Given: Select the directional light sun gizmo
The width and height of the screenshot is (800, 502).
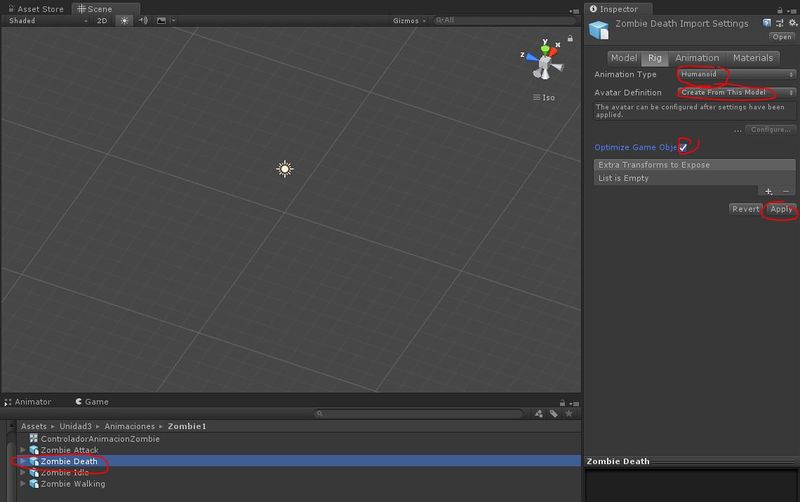Looking at the screenshot, I should pyautogui.click(x=285, y=169).
